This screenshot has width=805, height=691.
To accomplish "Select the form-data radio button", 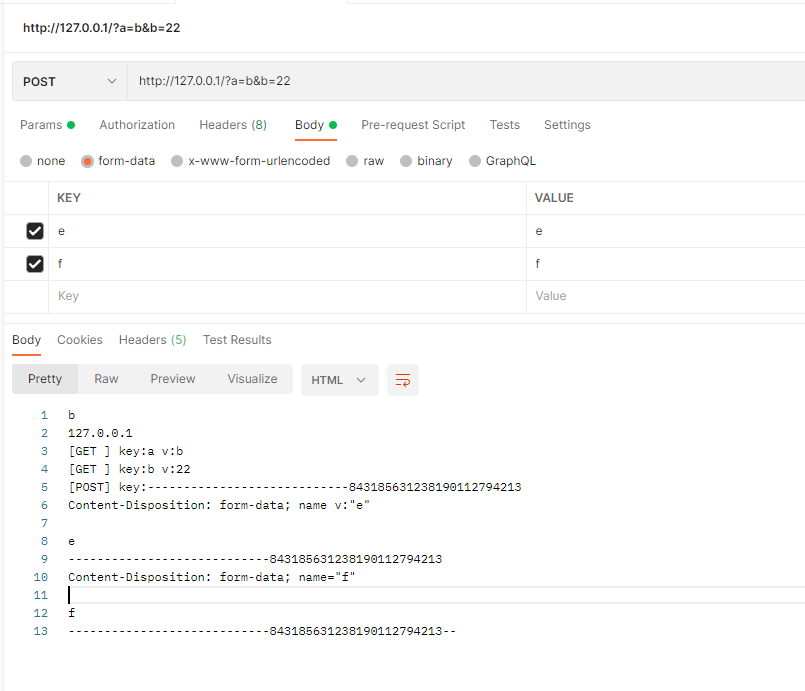I will [x=87, y=161].
